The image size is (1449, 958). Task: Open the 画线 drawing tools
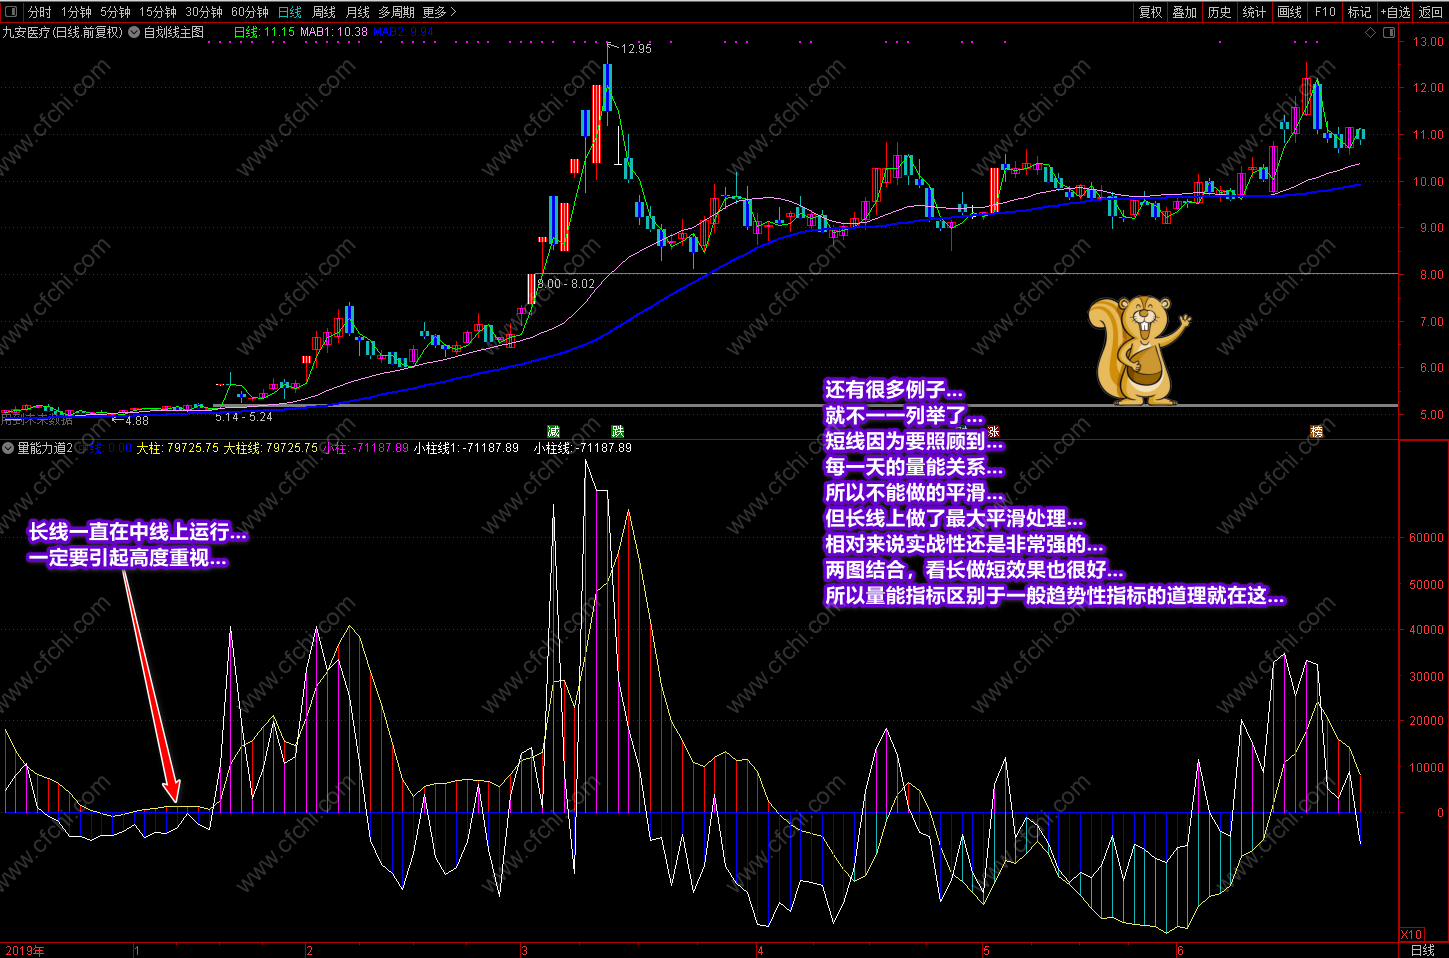point(1289,12)
